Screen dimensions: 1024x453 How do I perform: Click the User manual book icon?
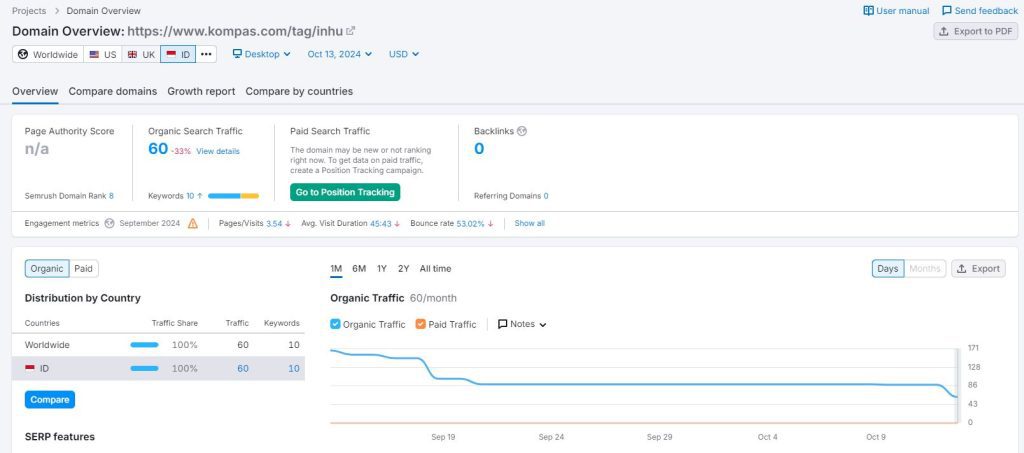[x=868, y=10]
